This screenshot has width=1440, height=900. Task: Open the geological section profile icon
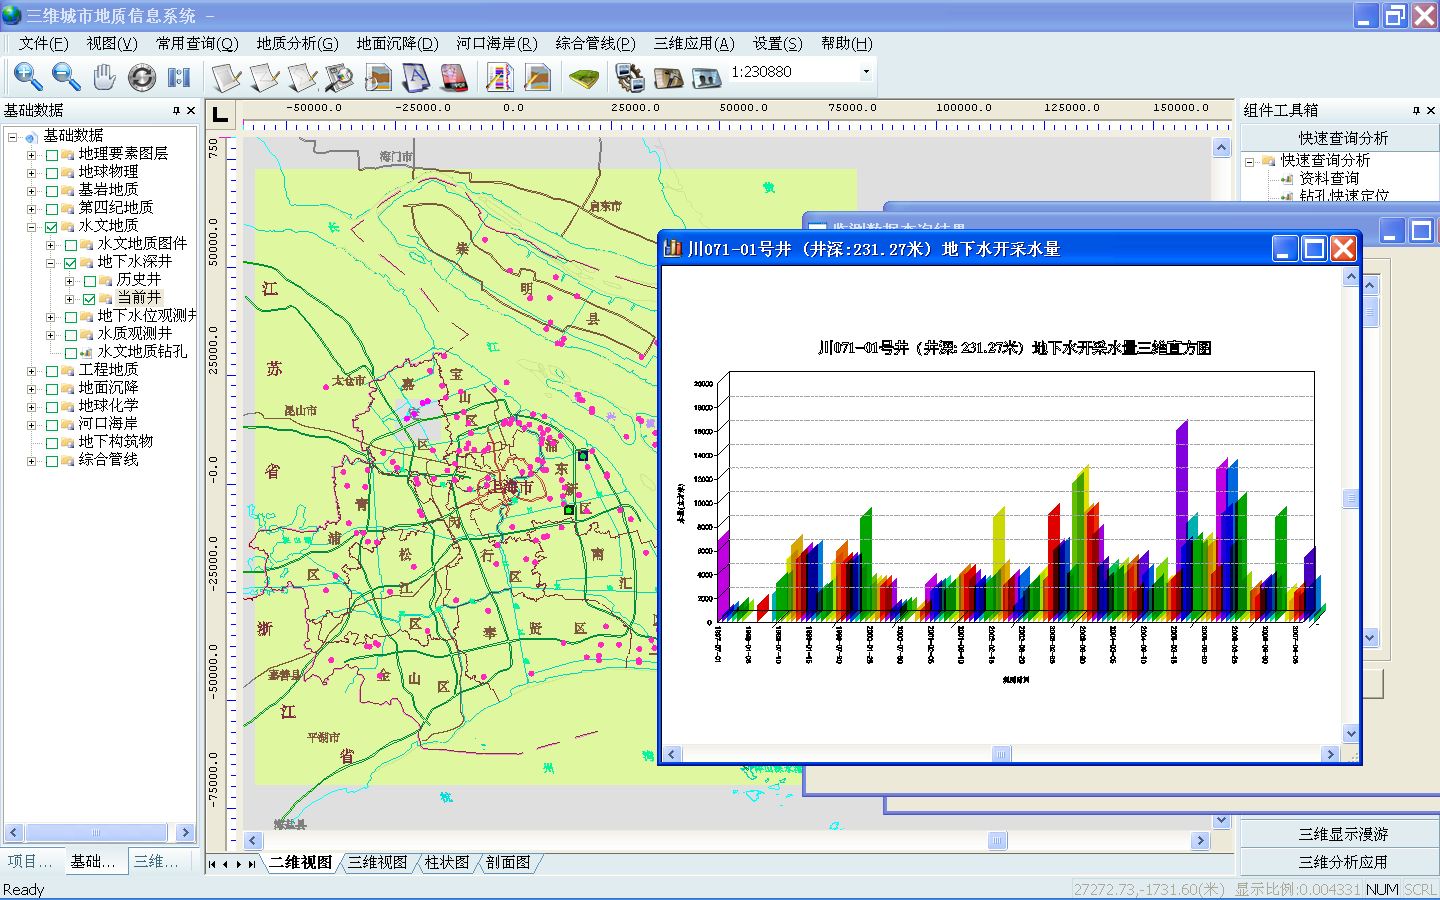538,77
